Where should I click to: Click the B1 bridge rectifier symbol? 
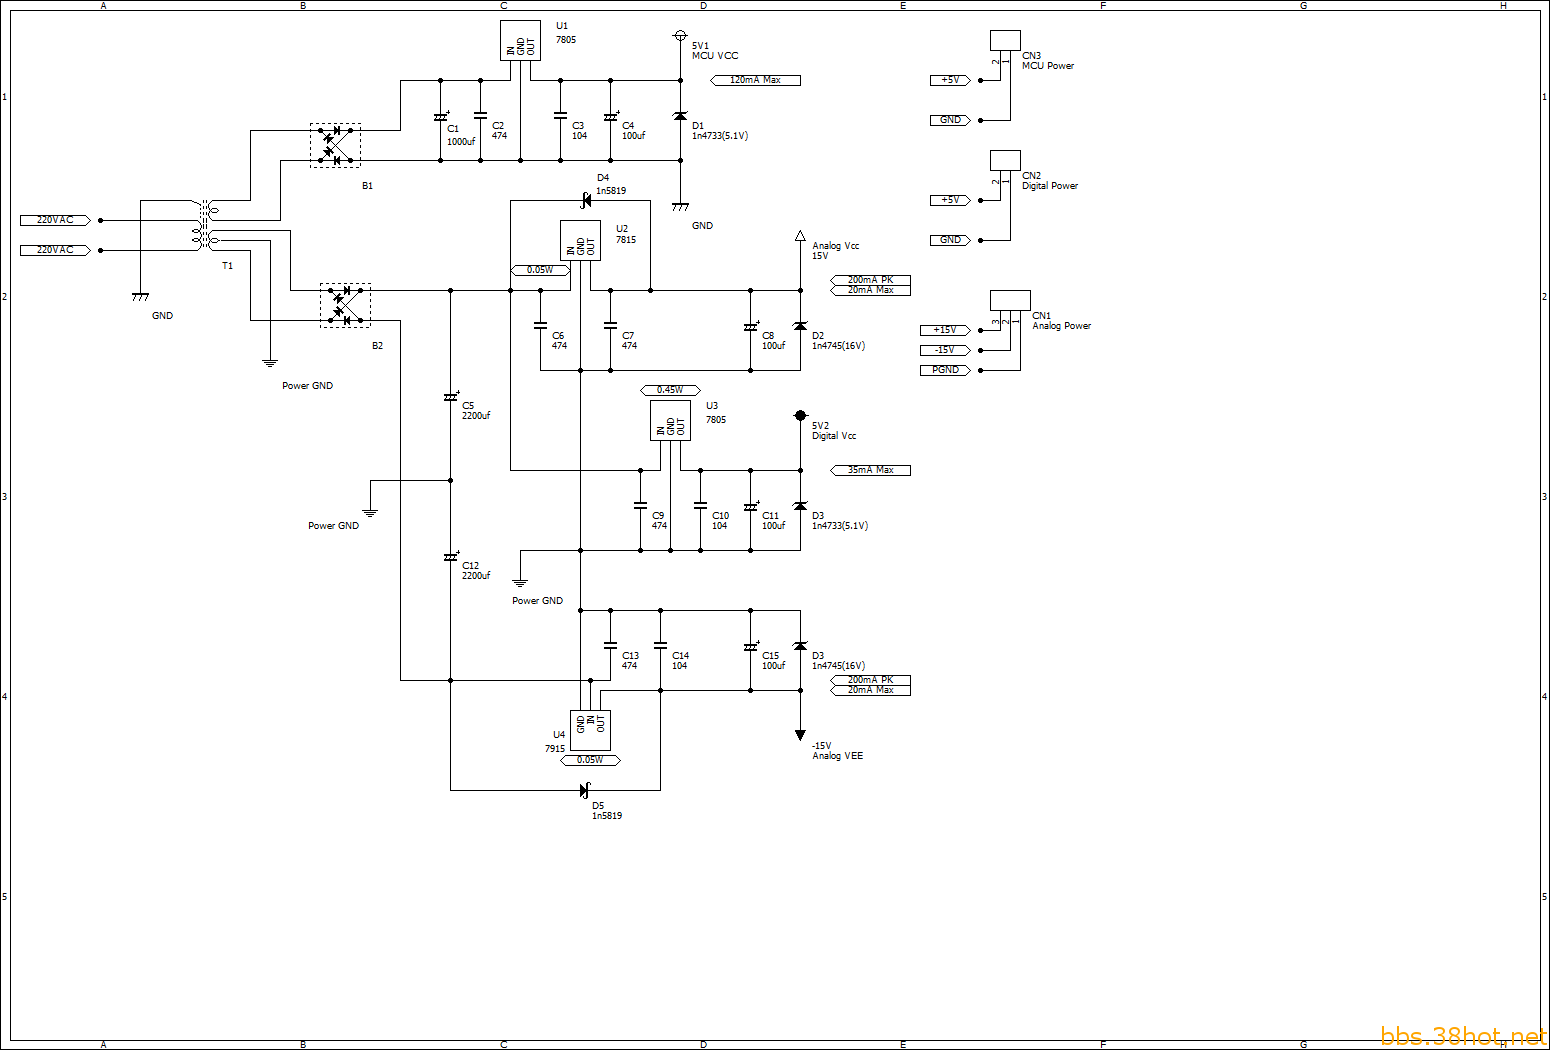[335, 145]
